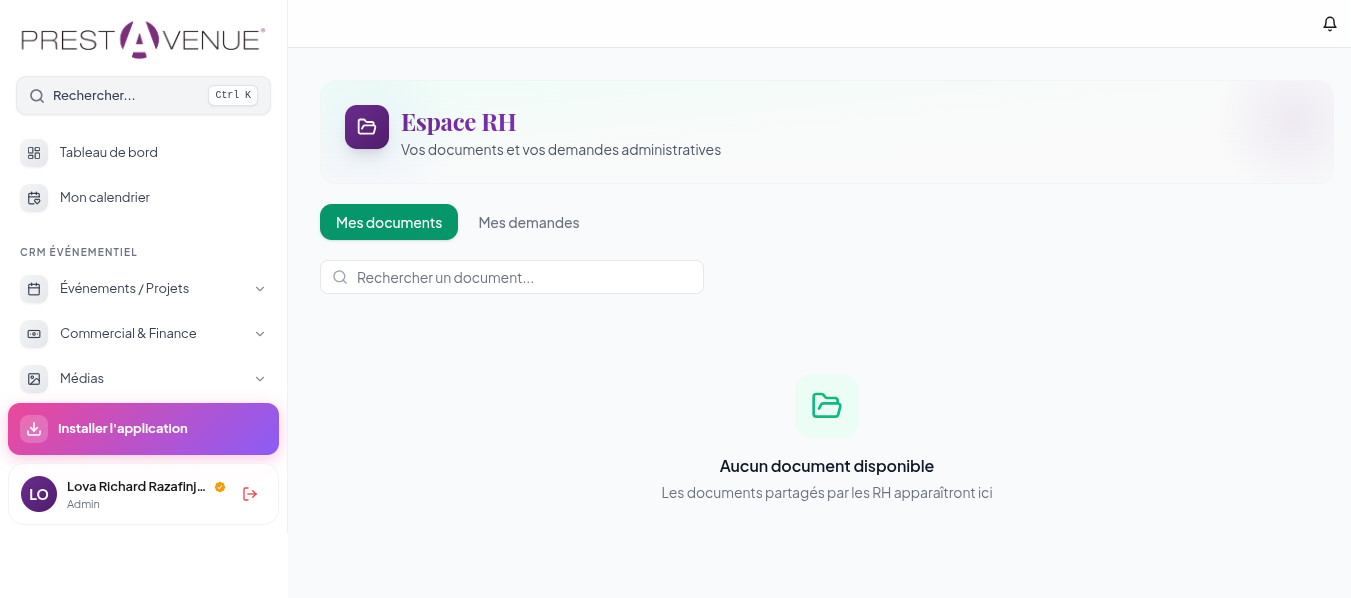Open the Médias menu label
Image resolution: width=1351 pixels, height=598 pixels.
coord(82,379)
